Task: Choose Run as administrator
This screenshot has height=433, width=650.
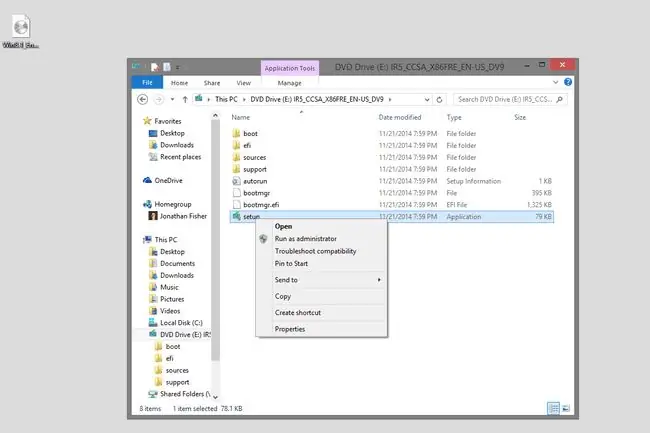Action: click(322, 239)
